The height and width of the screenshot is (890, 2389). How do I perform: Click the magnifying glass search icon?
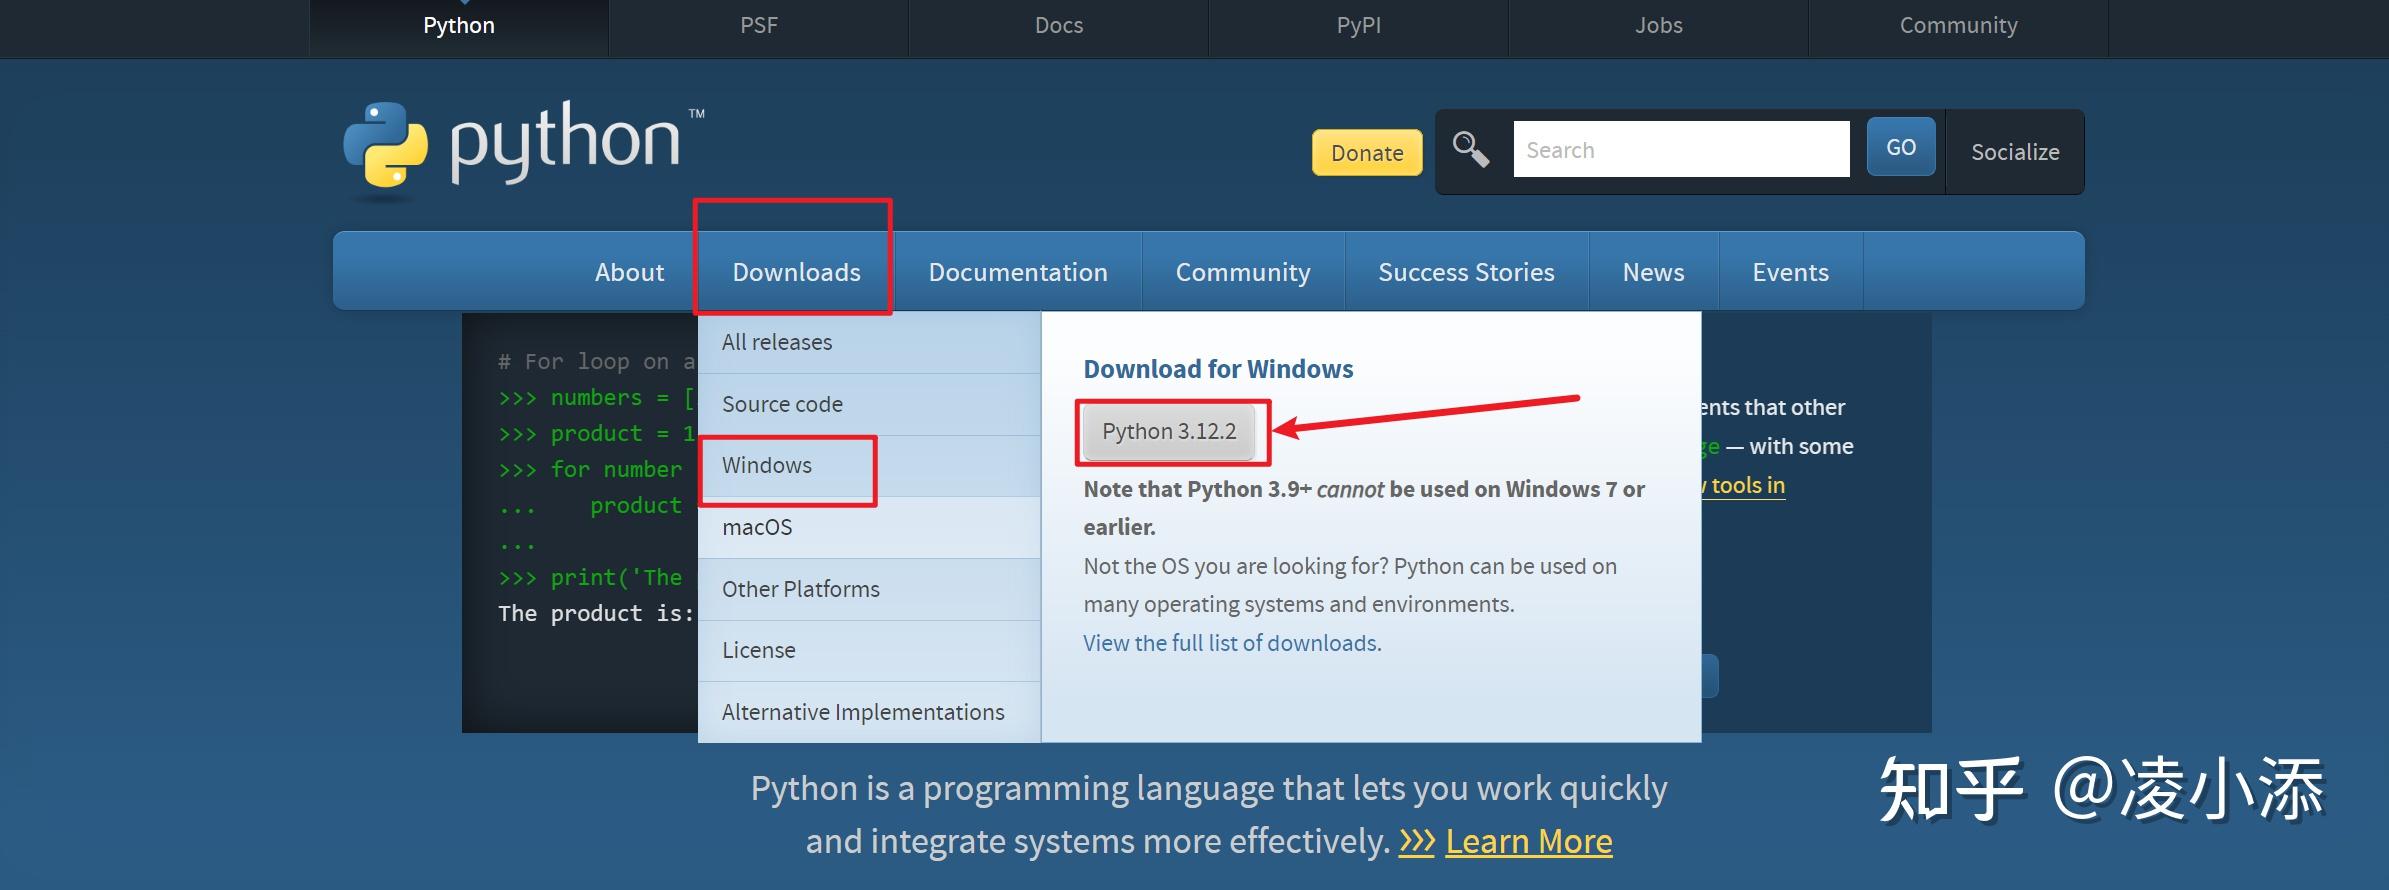(1470, 150)
